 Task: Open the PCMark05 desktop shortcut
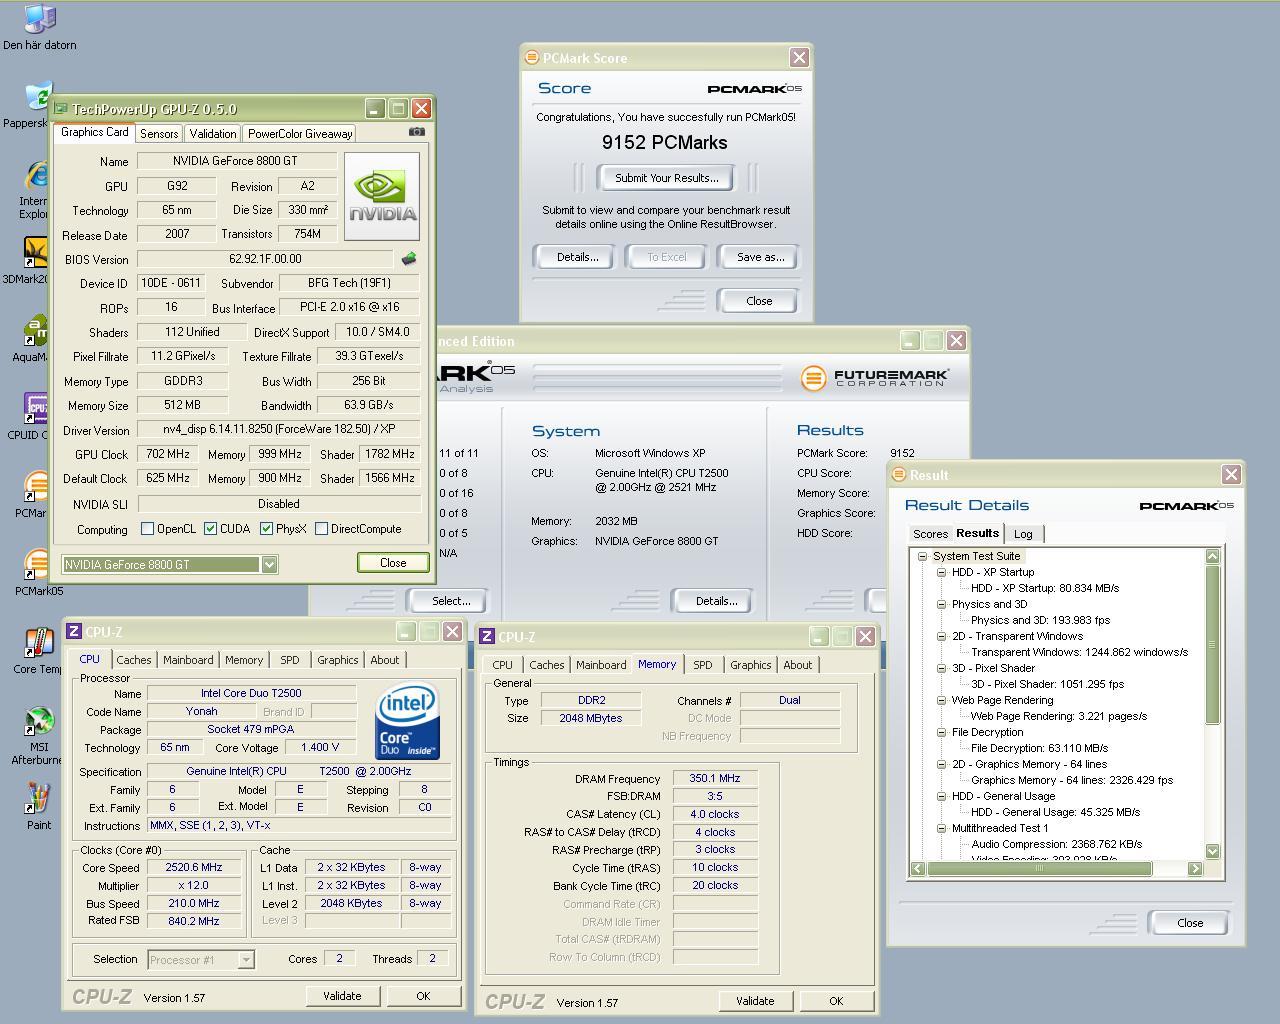[x=38, y=573]
